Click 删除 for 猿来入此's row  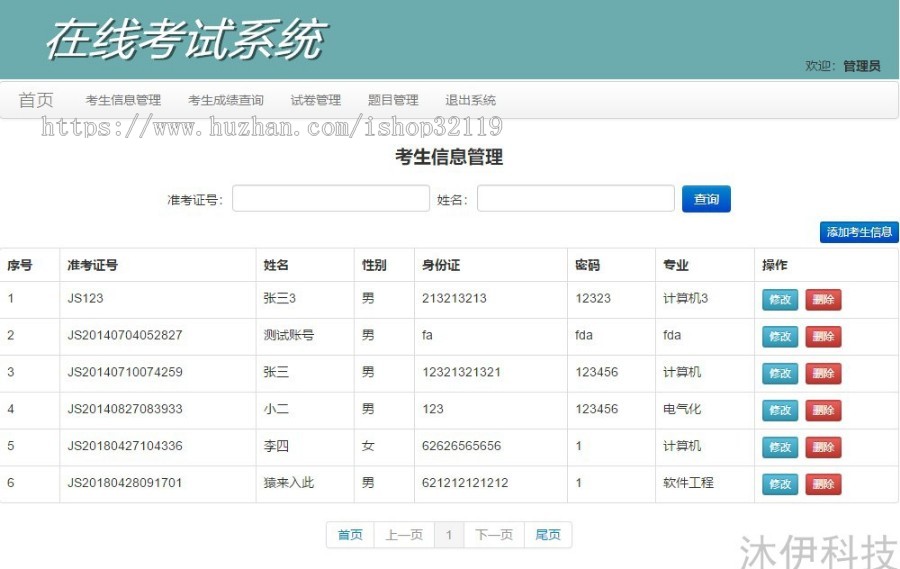[x=823, y=484]
